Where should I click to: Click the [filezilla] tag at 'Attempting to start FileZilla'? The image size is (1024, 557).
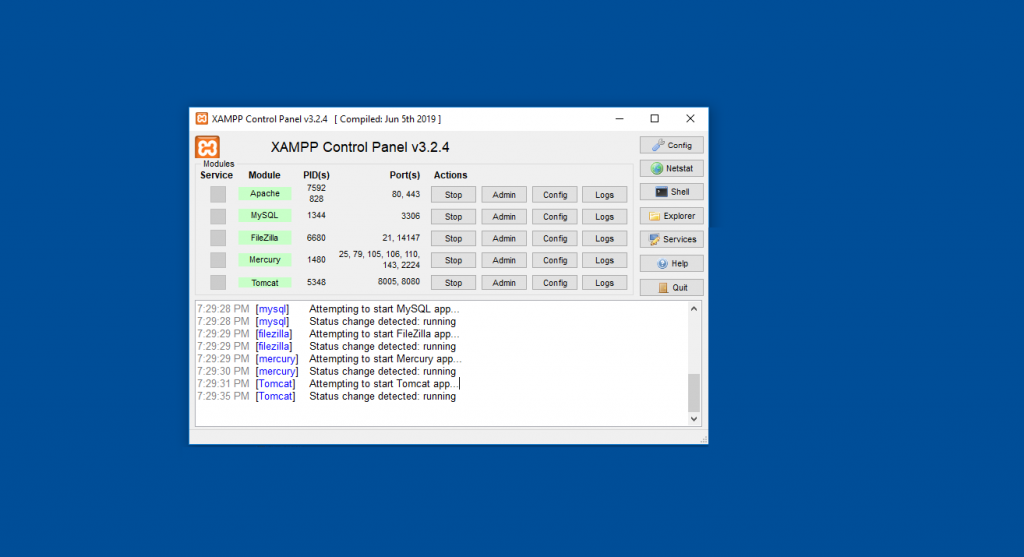coord(274,334)
